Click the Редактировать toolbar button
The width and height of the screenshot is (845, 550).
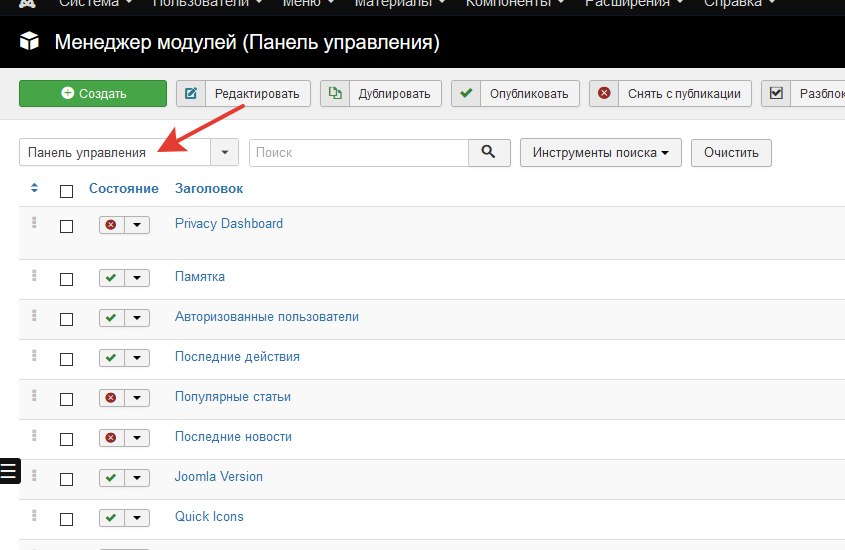244,94
